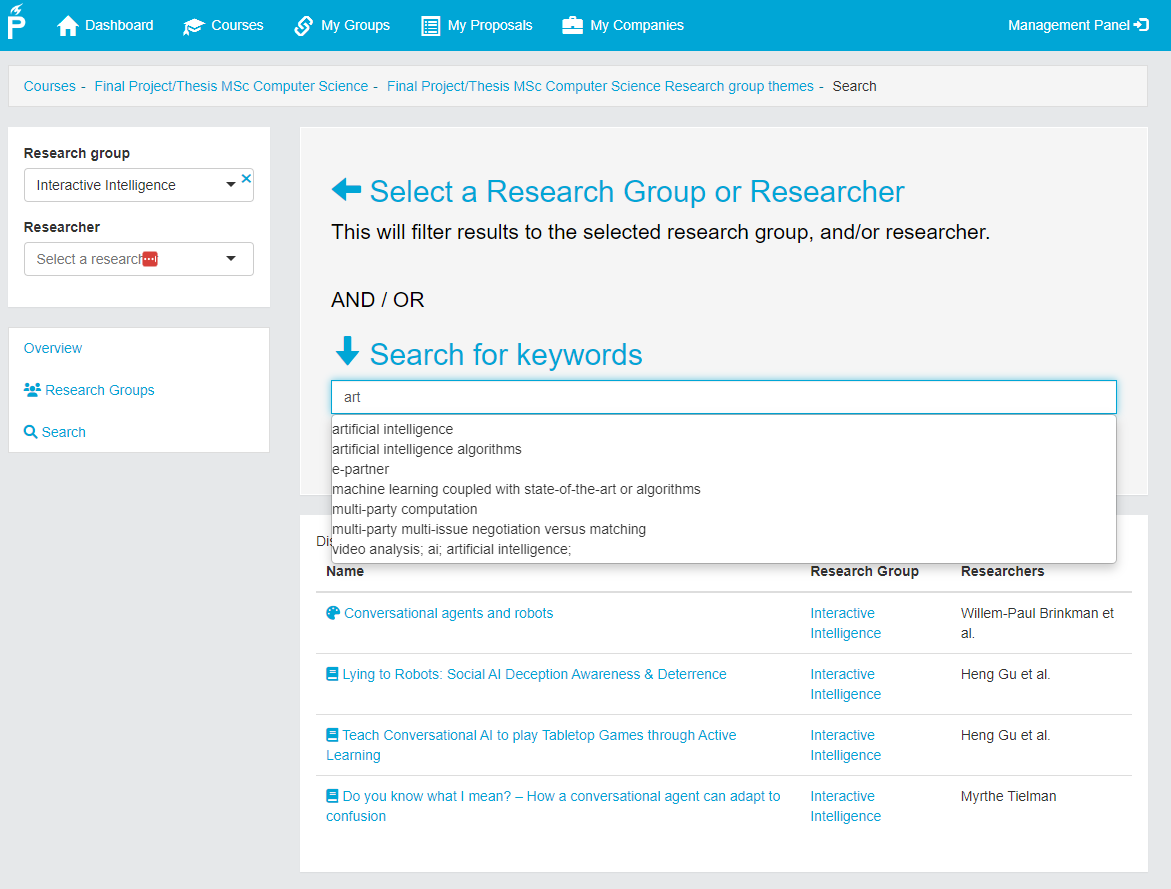The width and height of the screenshot is (1171, 889).
Task: Open Dashboard via the home icon
Action: [68, 26]
